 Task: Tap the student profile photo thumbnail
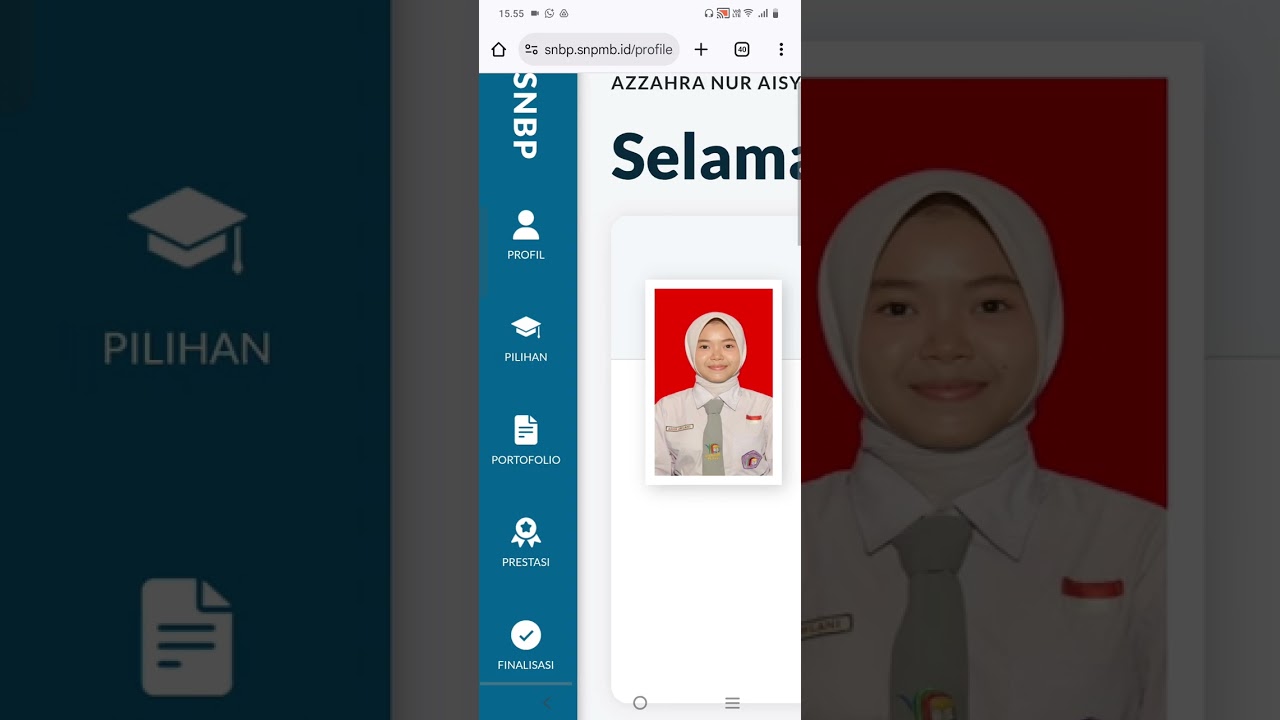point(713,382)
